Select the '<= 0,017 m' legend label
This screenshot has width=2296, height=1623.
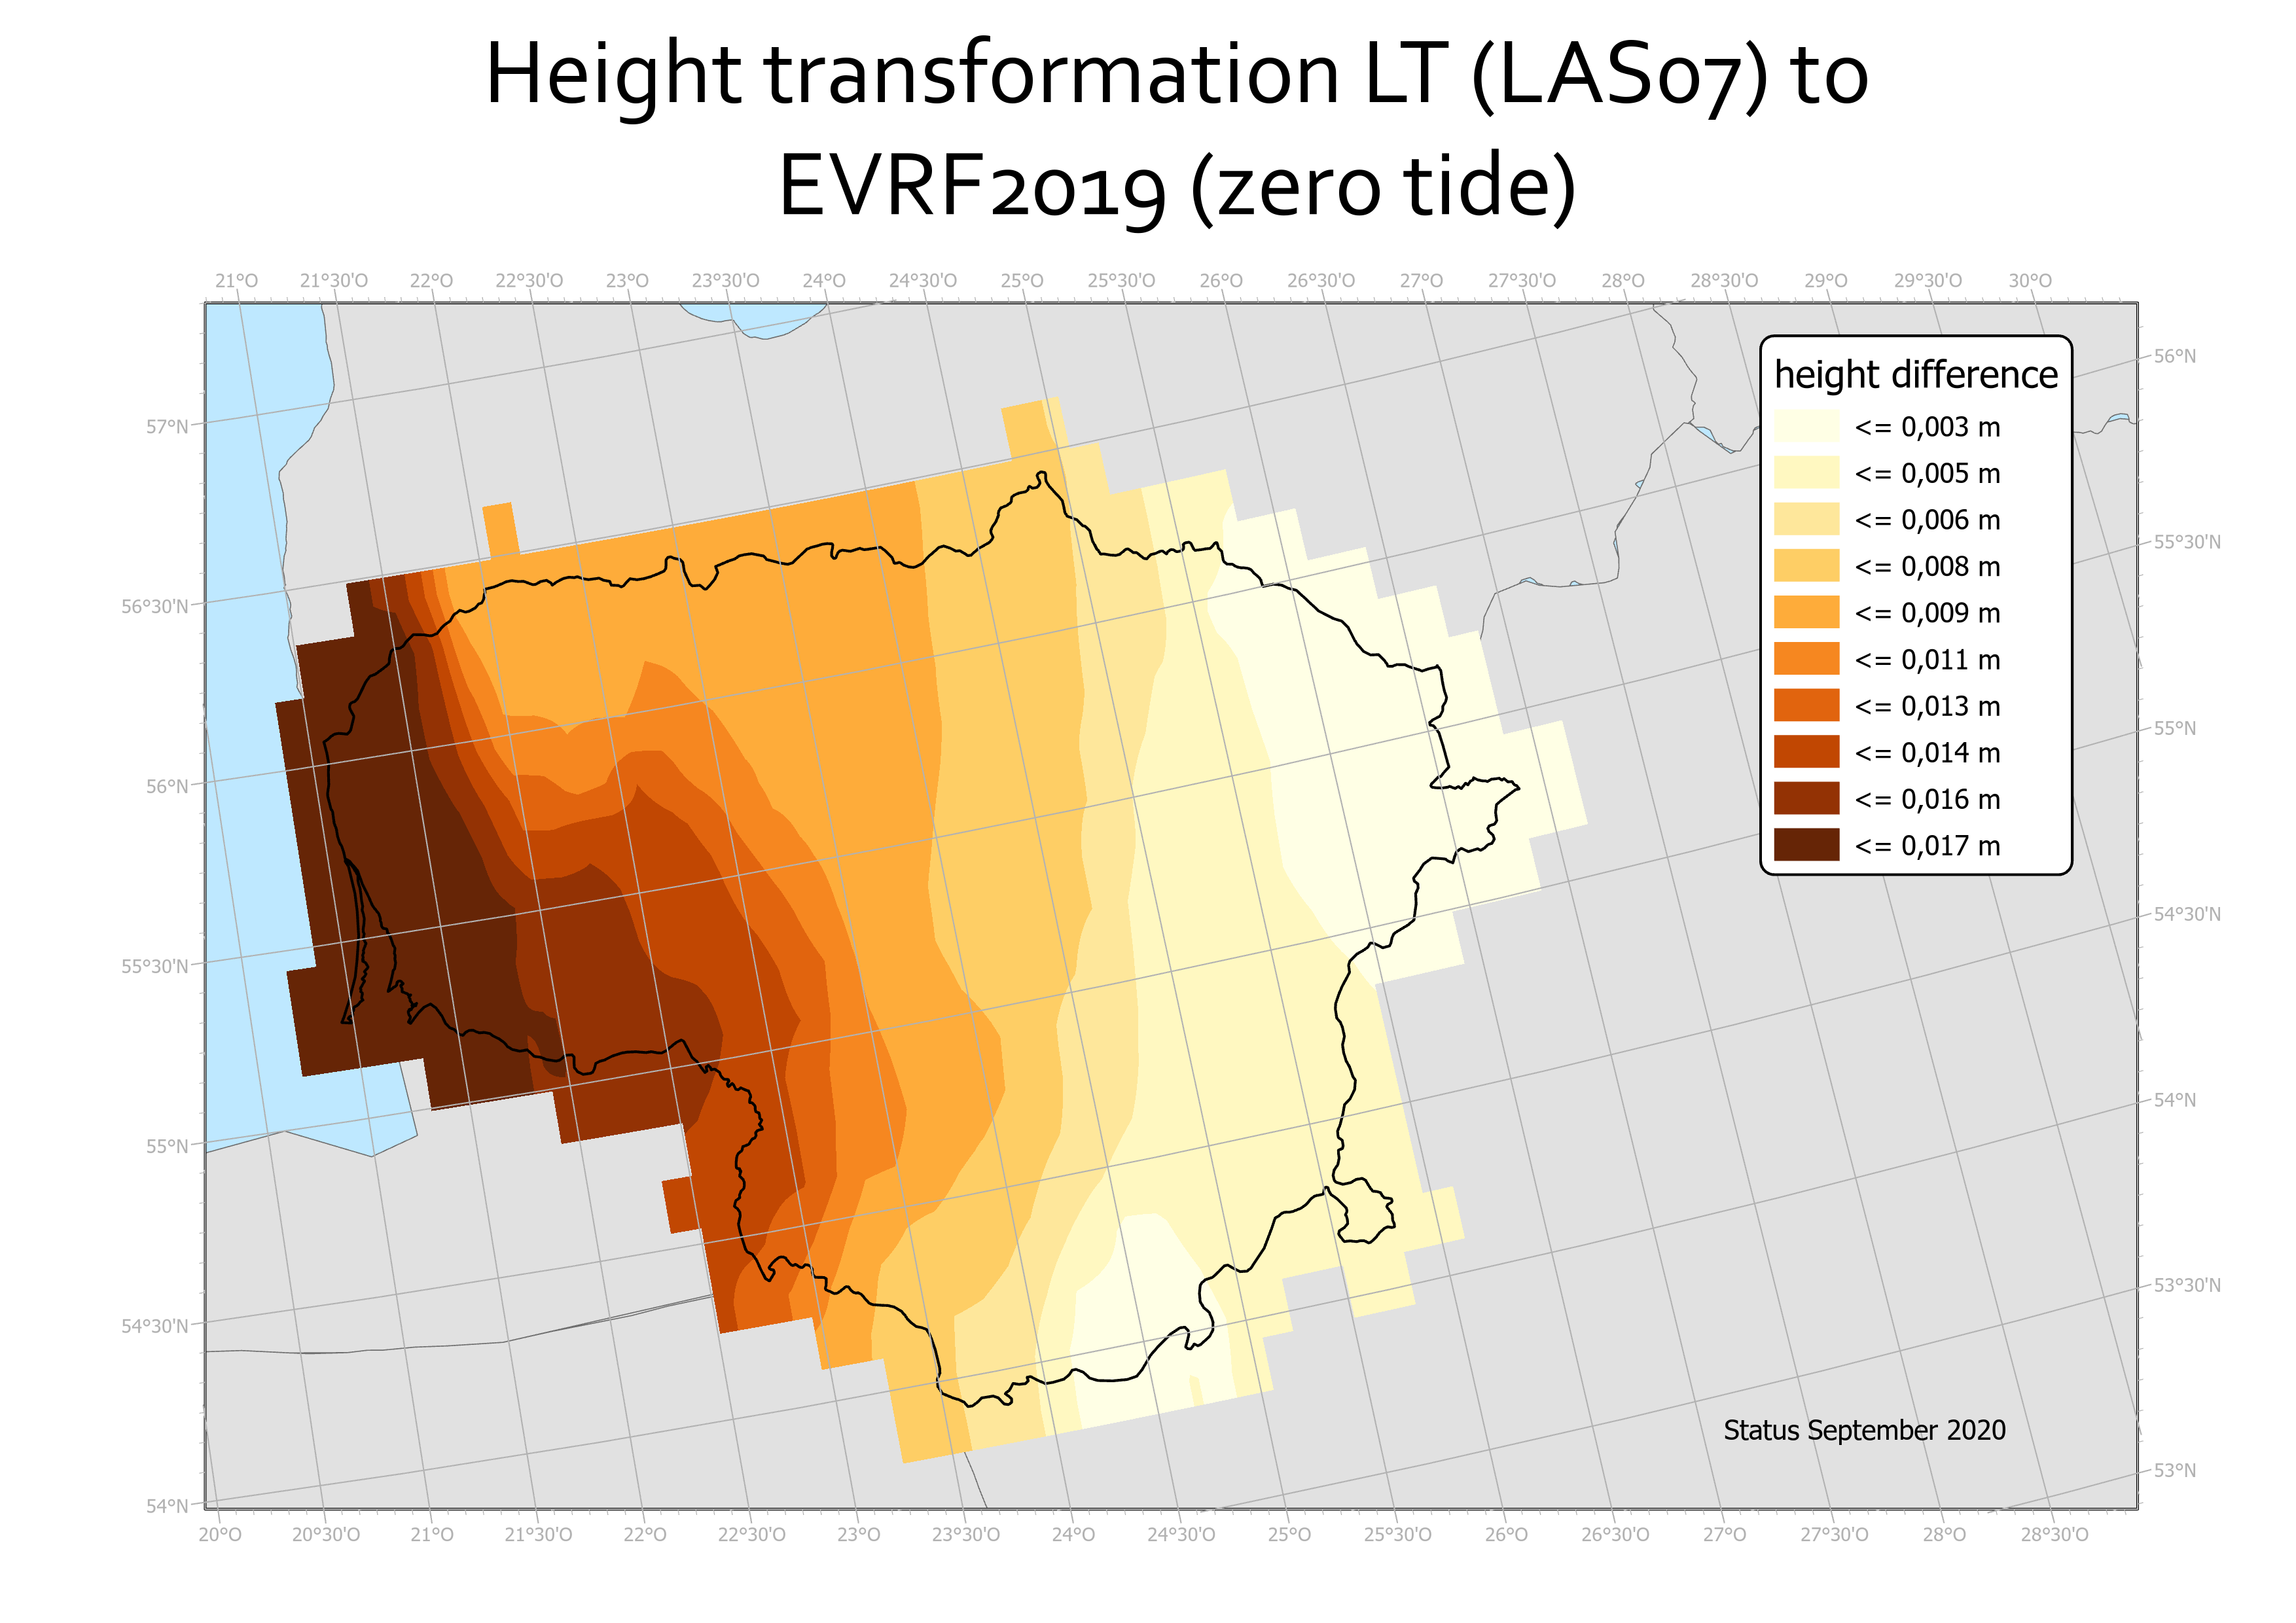pos(1927,845)
